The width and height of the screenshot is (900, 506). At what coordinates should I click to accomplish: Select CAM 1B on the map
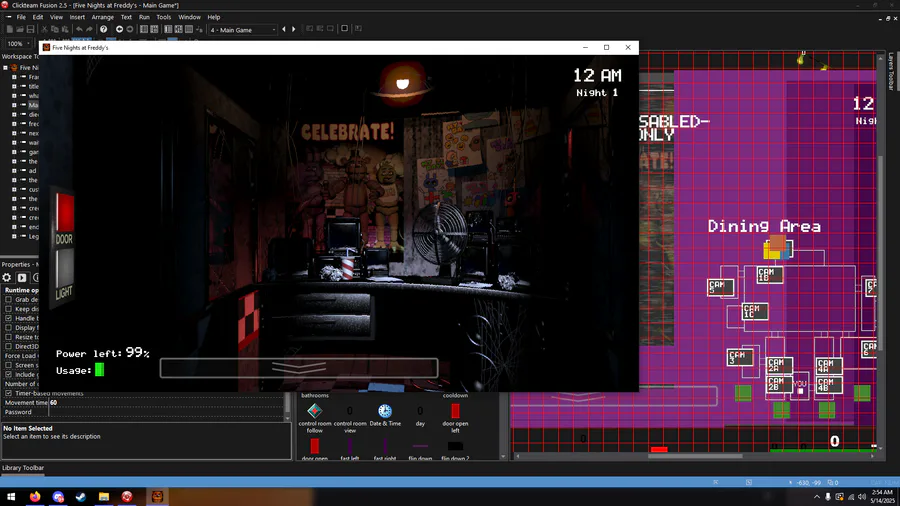pos(770,275)
